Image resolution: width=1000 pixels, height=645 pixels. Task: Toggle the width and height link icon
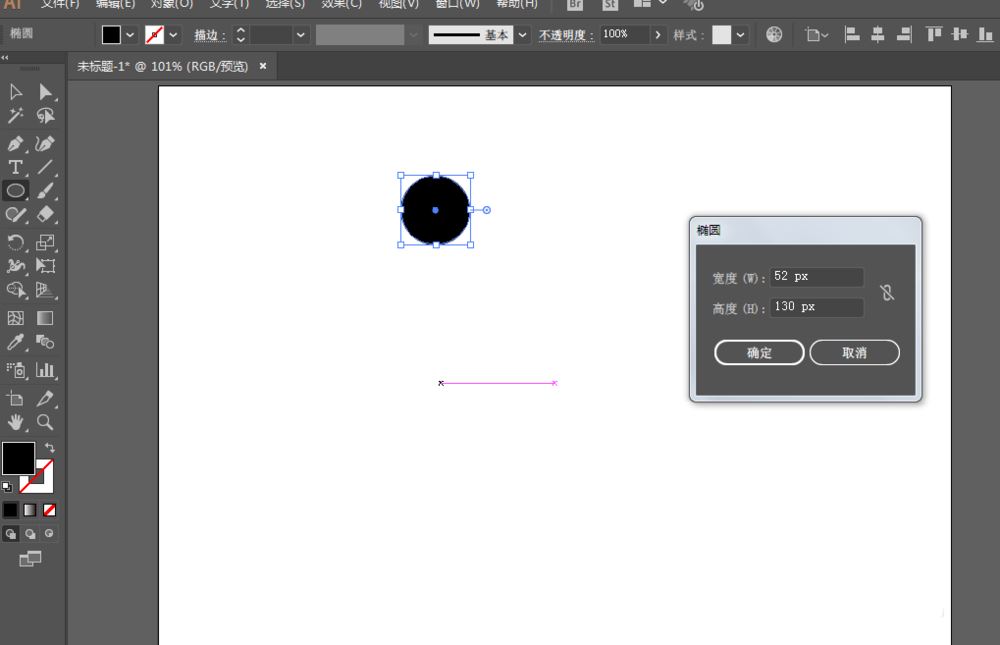(887, 291)
